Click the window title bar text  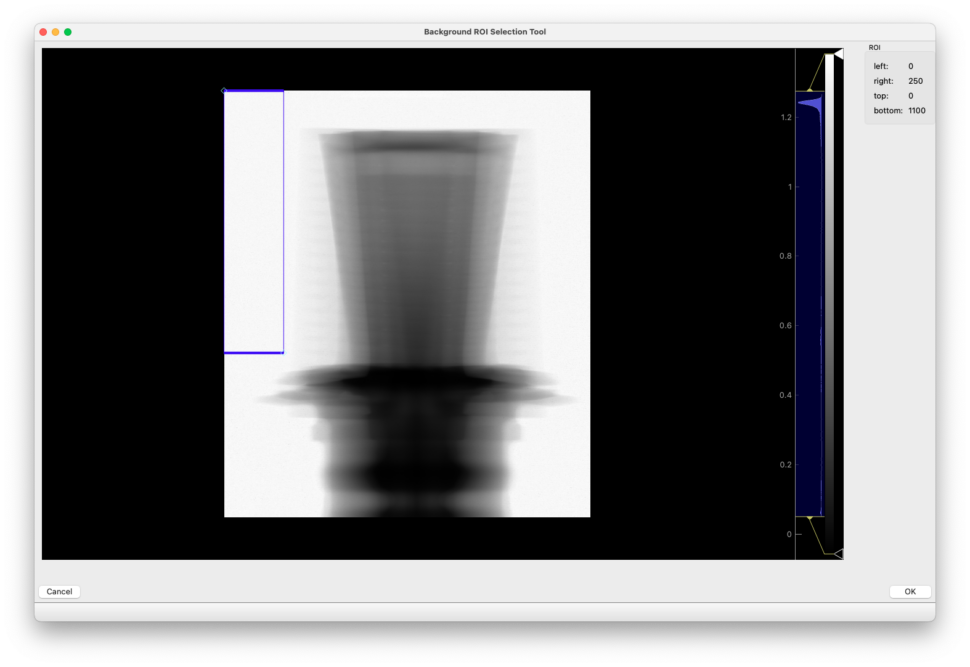click(x=485, y=32)
